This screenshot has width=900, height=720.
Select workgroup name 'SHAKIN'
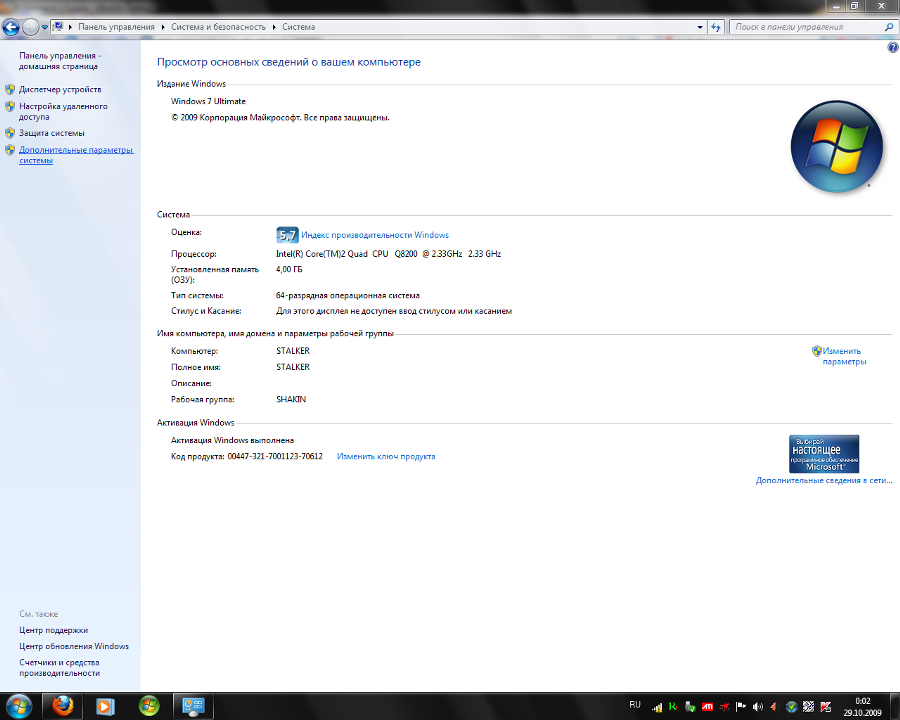[291, 399]
